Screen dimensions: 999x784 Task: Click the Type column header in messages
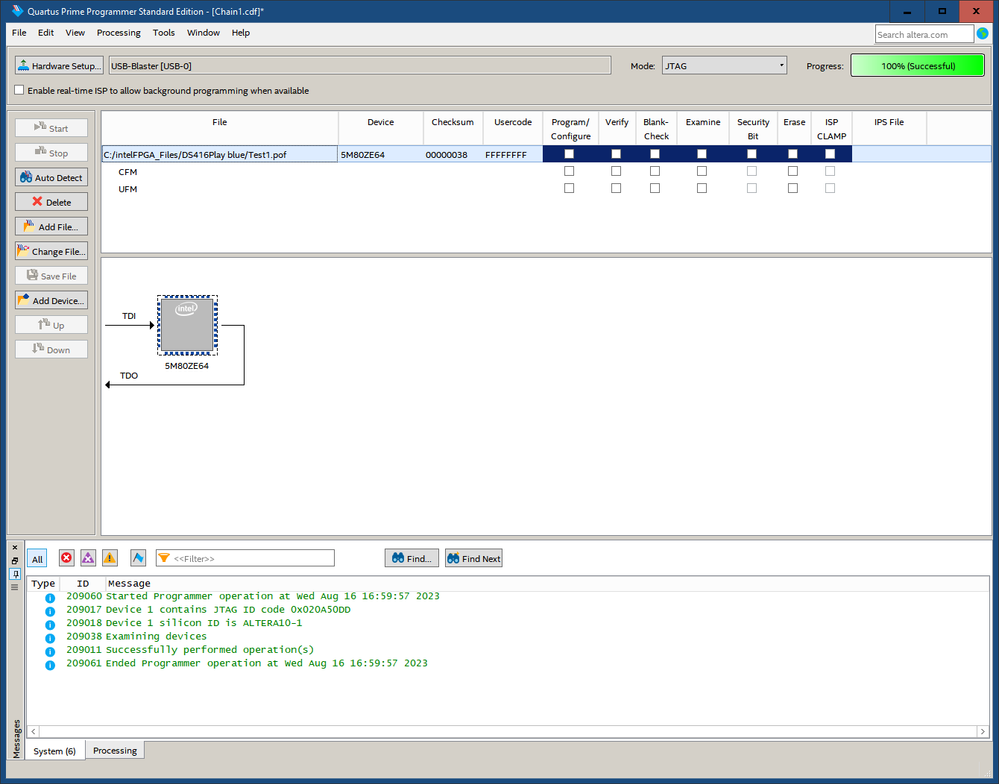(x=43, y=583)
